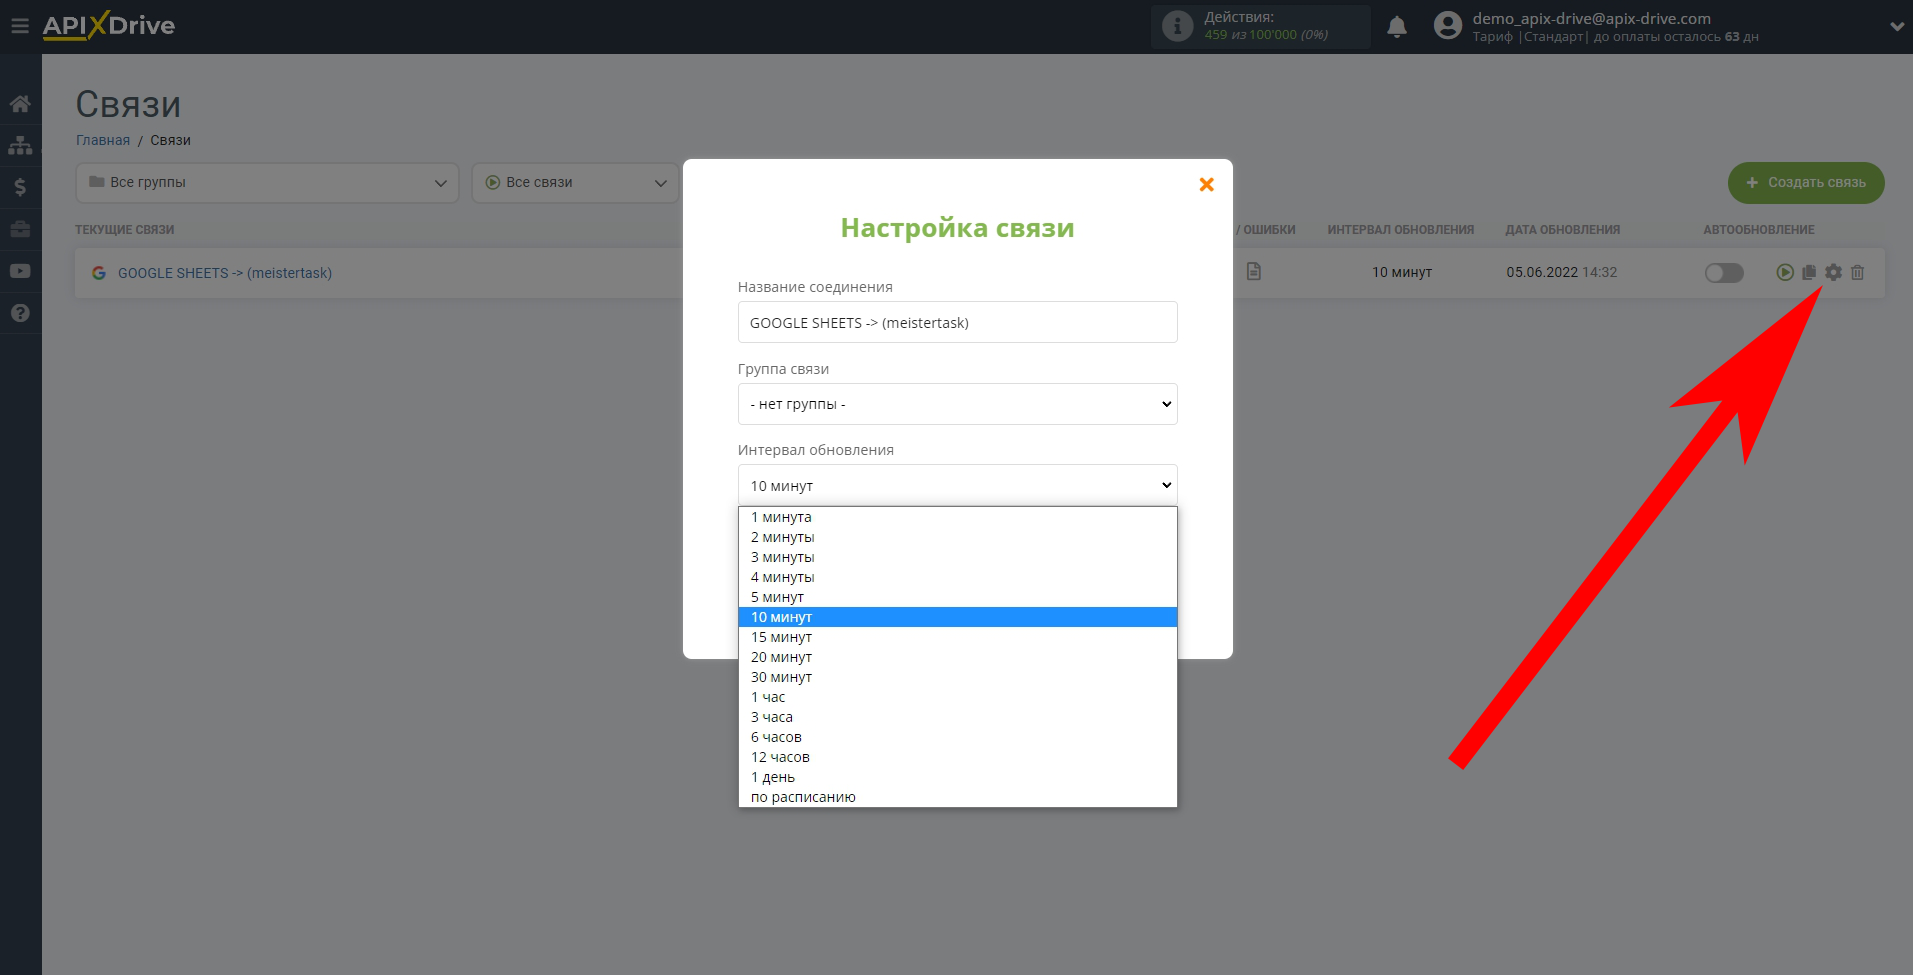Select '20 минут' option
This screenshot has width=1913, height=975.
tap(957, 657)
